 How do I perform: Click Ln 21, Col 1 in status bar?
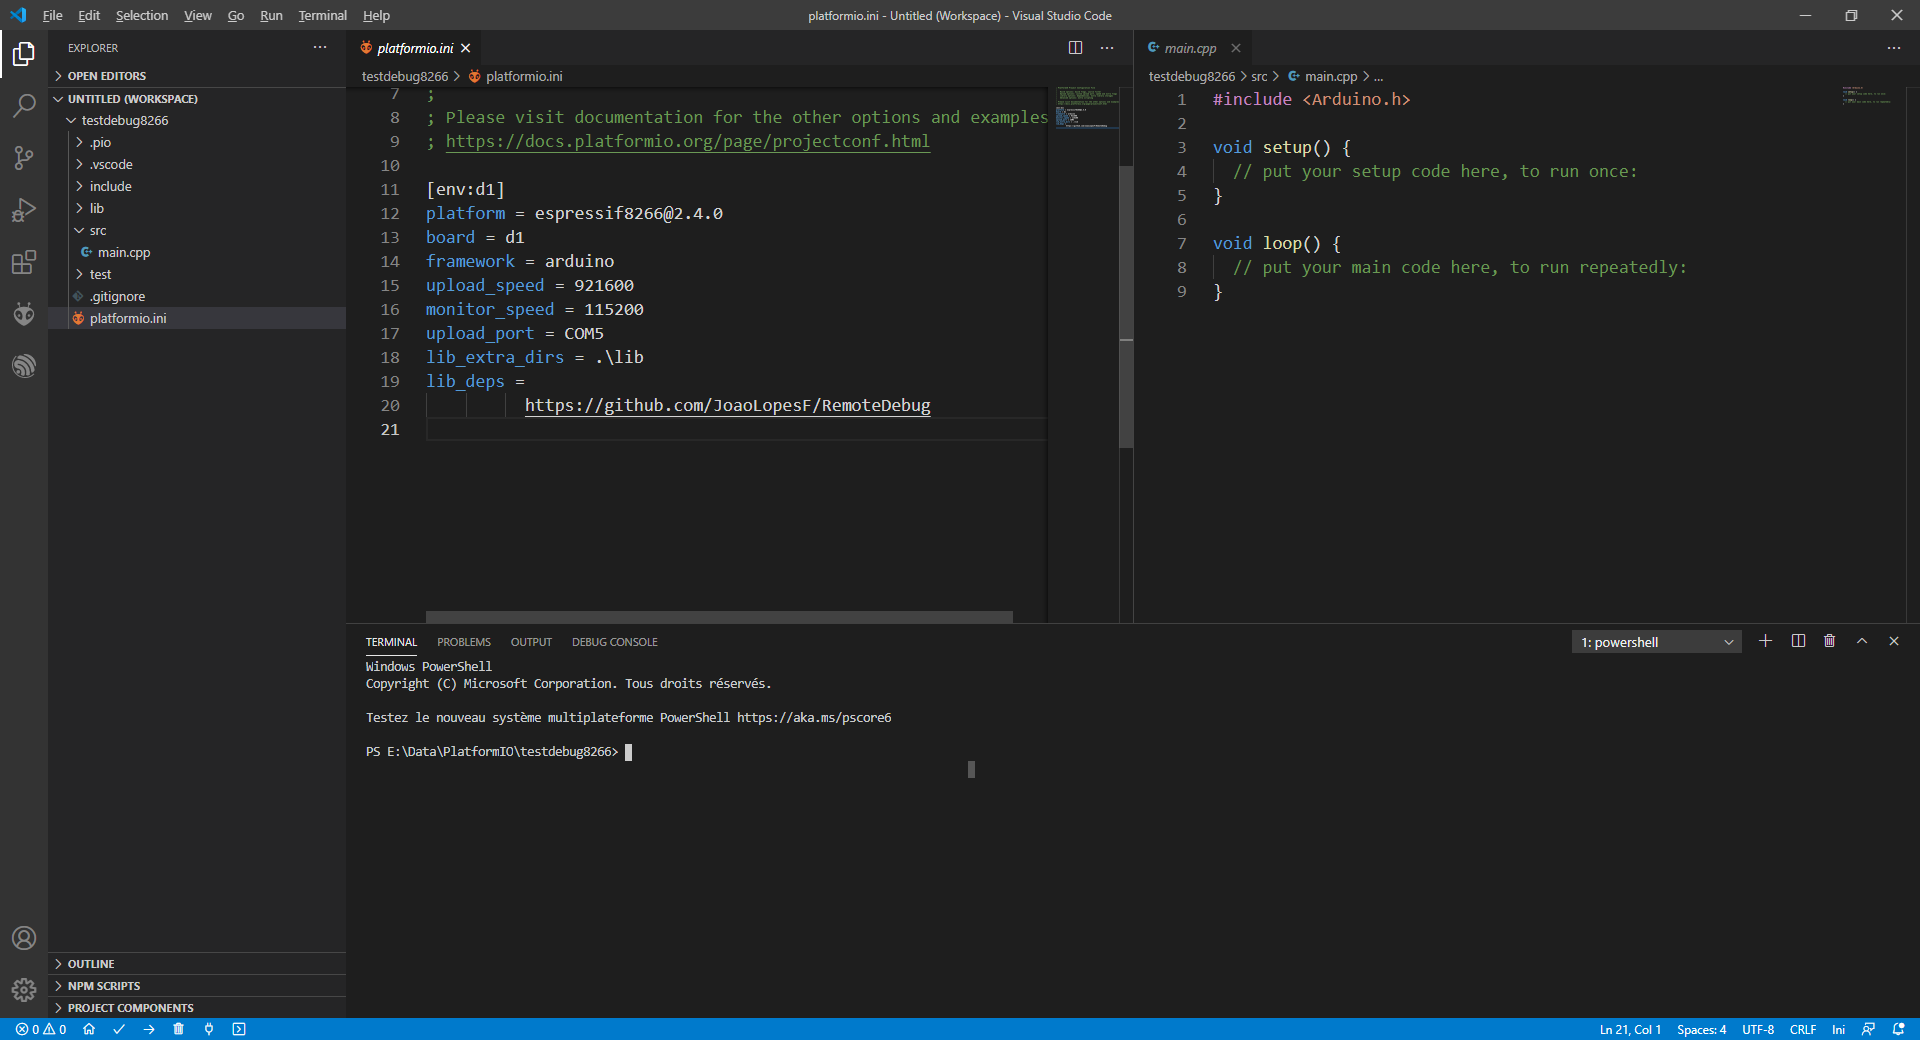tap(1630, 1029)
